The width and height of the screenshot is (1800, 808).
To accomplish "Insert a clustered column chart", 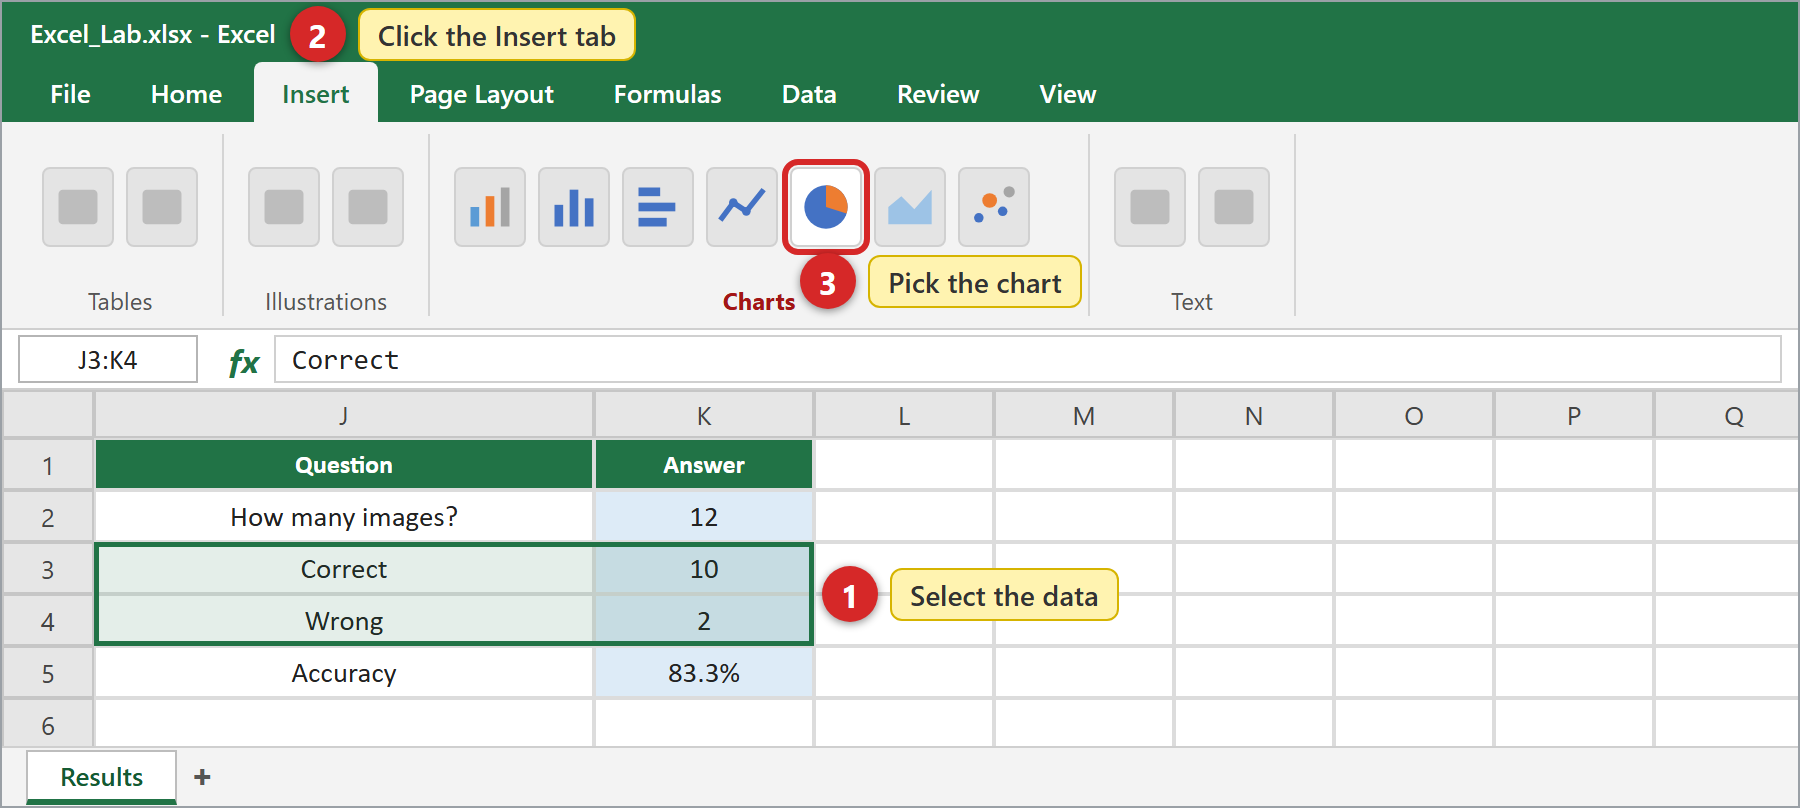I will pyautogui.click(x=574, y=207).
